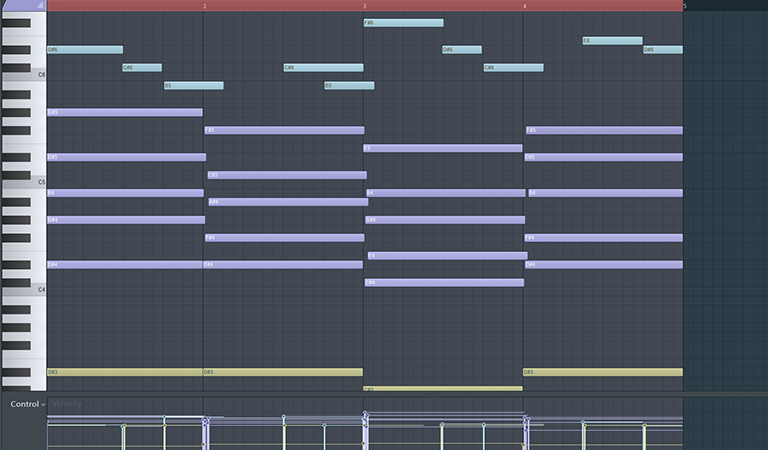Select the C#5 note in bar 2
The width and height of the screenshot is (768, 450).
286,175
